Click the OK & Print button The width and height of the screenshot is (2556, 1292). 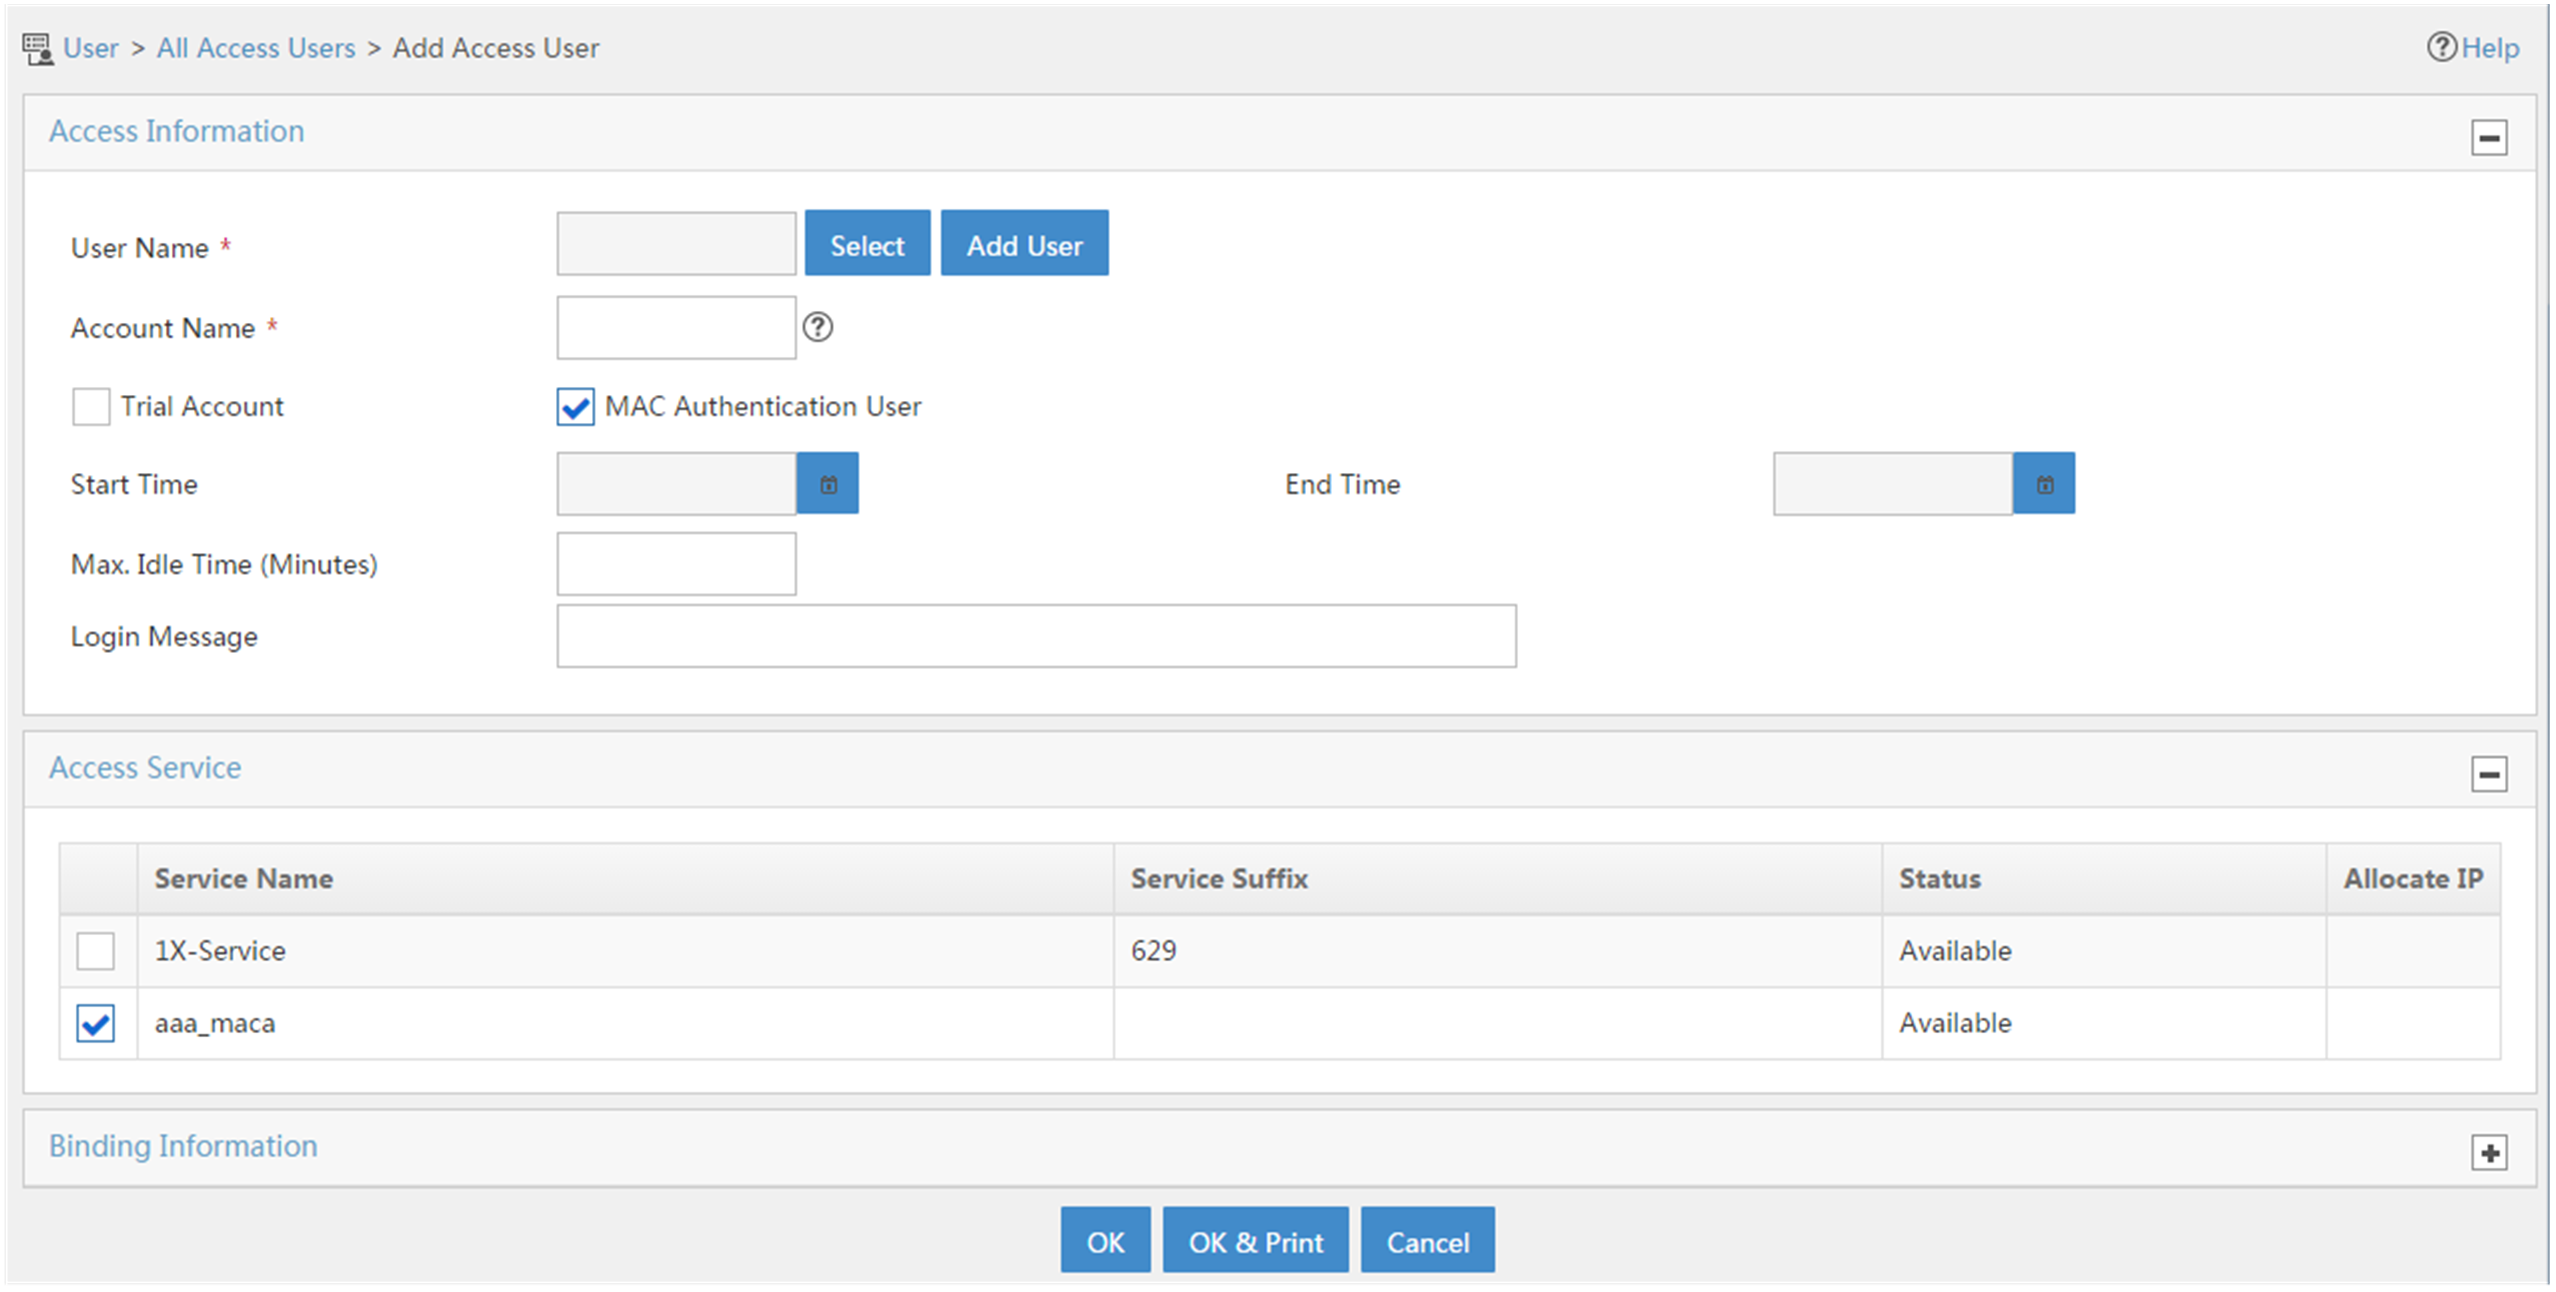[x=1255, y=1240]
